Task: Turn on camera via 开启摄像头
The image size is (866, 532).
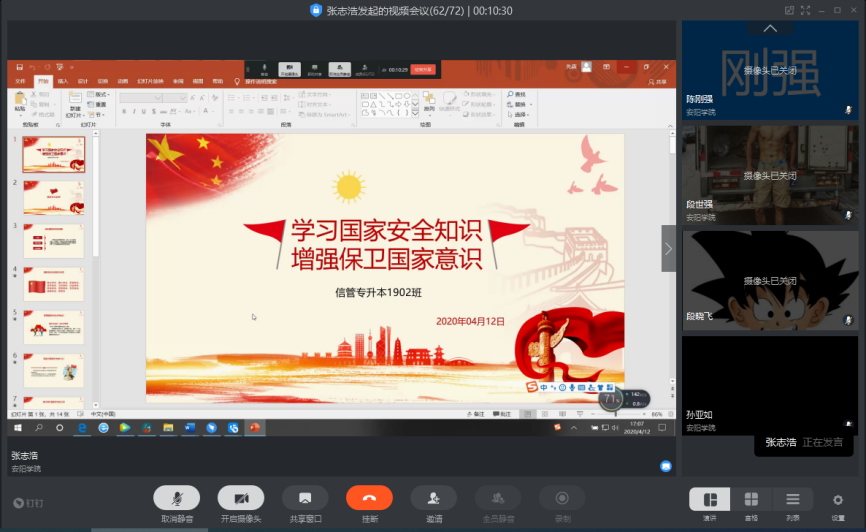Action: point(241,498)
